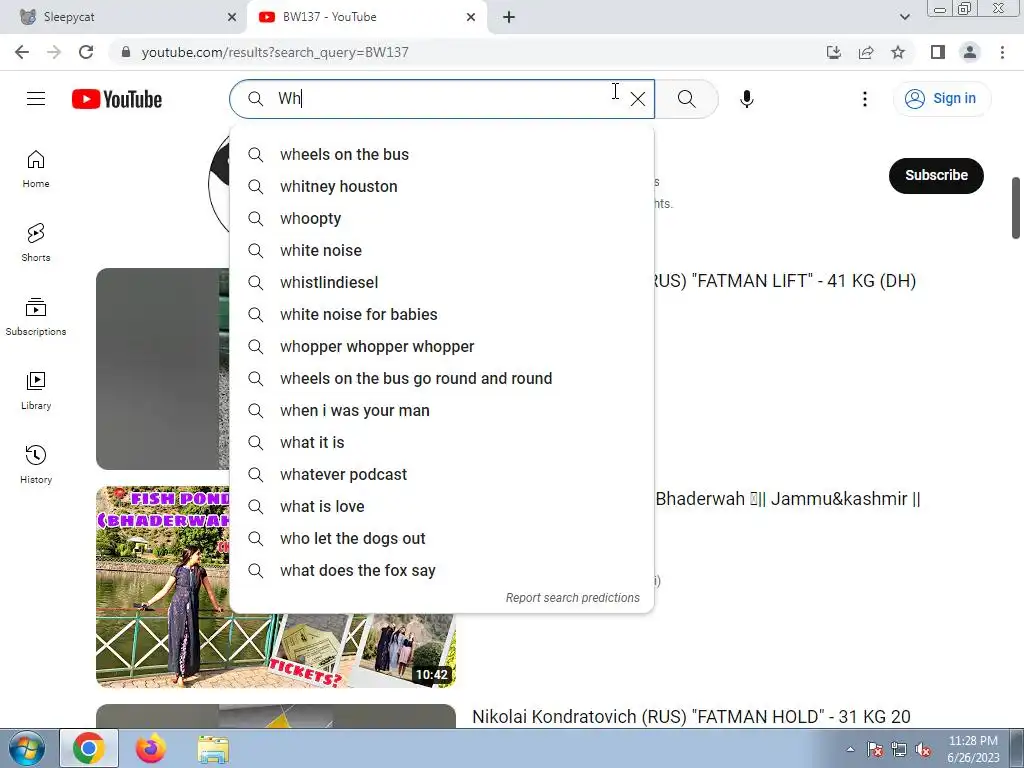The width and height of the screenshot is (1024, 768).
Task: Click the browser forward arrow
Action: pyautogui.click(x=54, y=52)
